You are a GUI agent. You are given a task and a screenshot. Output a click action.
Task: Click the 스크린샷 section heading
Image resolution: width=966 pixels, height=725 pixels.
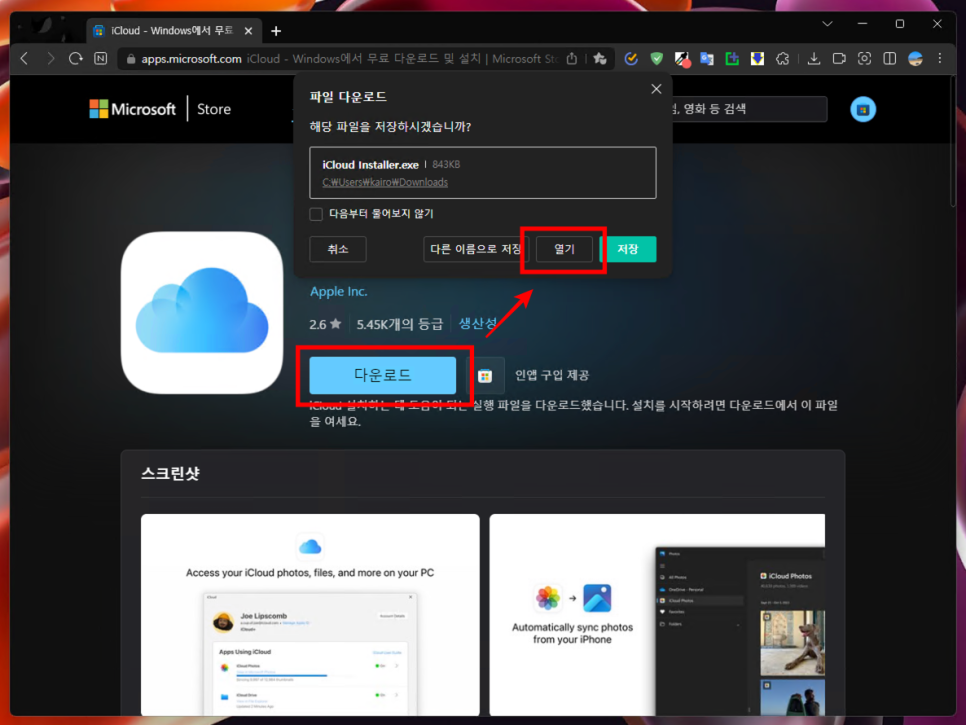pos(170,473)
